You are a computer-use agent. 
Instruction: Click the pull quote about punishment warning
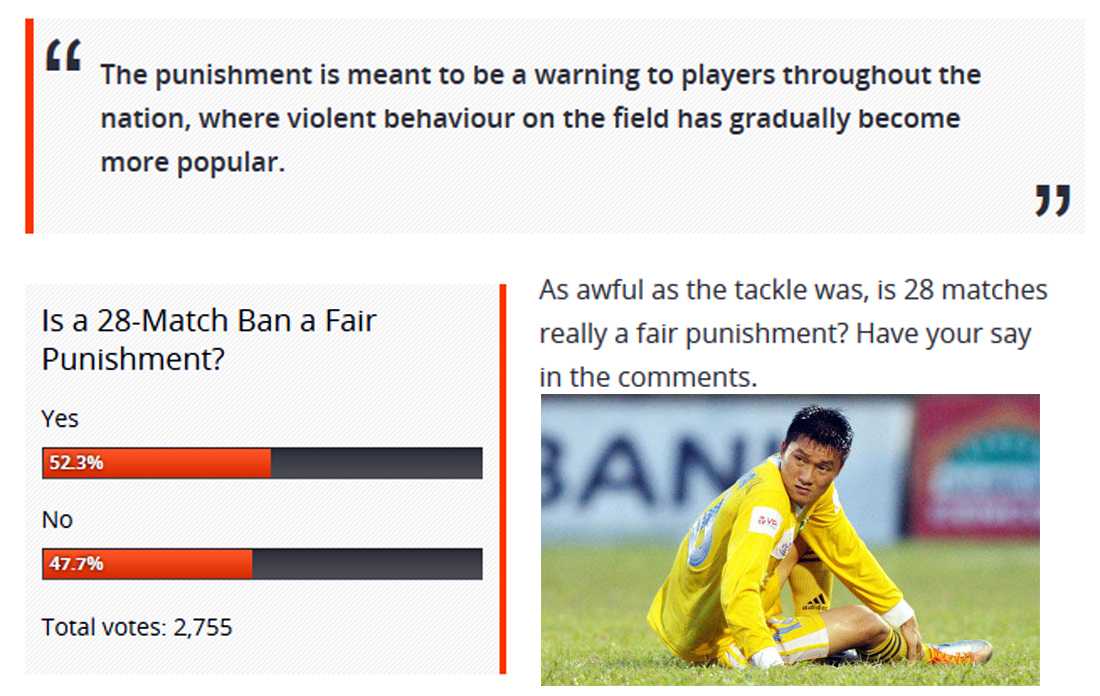(540, 118)
